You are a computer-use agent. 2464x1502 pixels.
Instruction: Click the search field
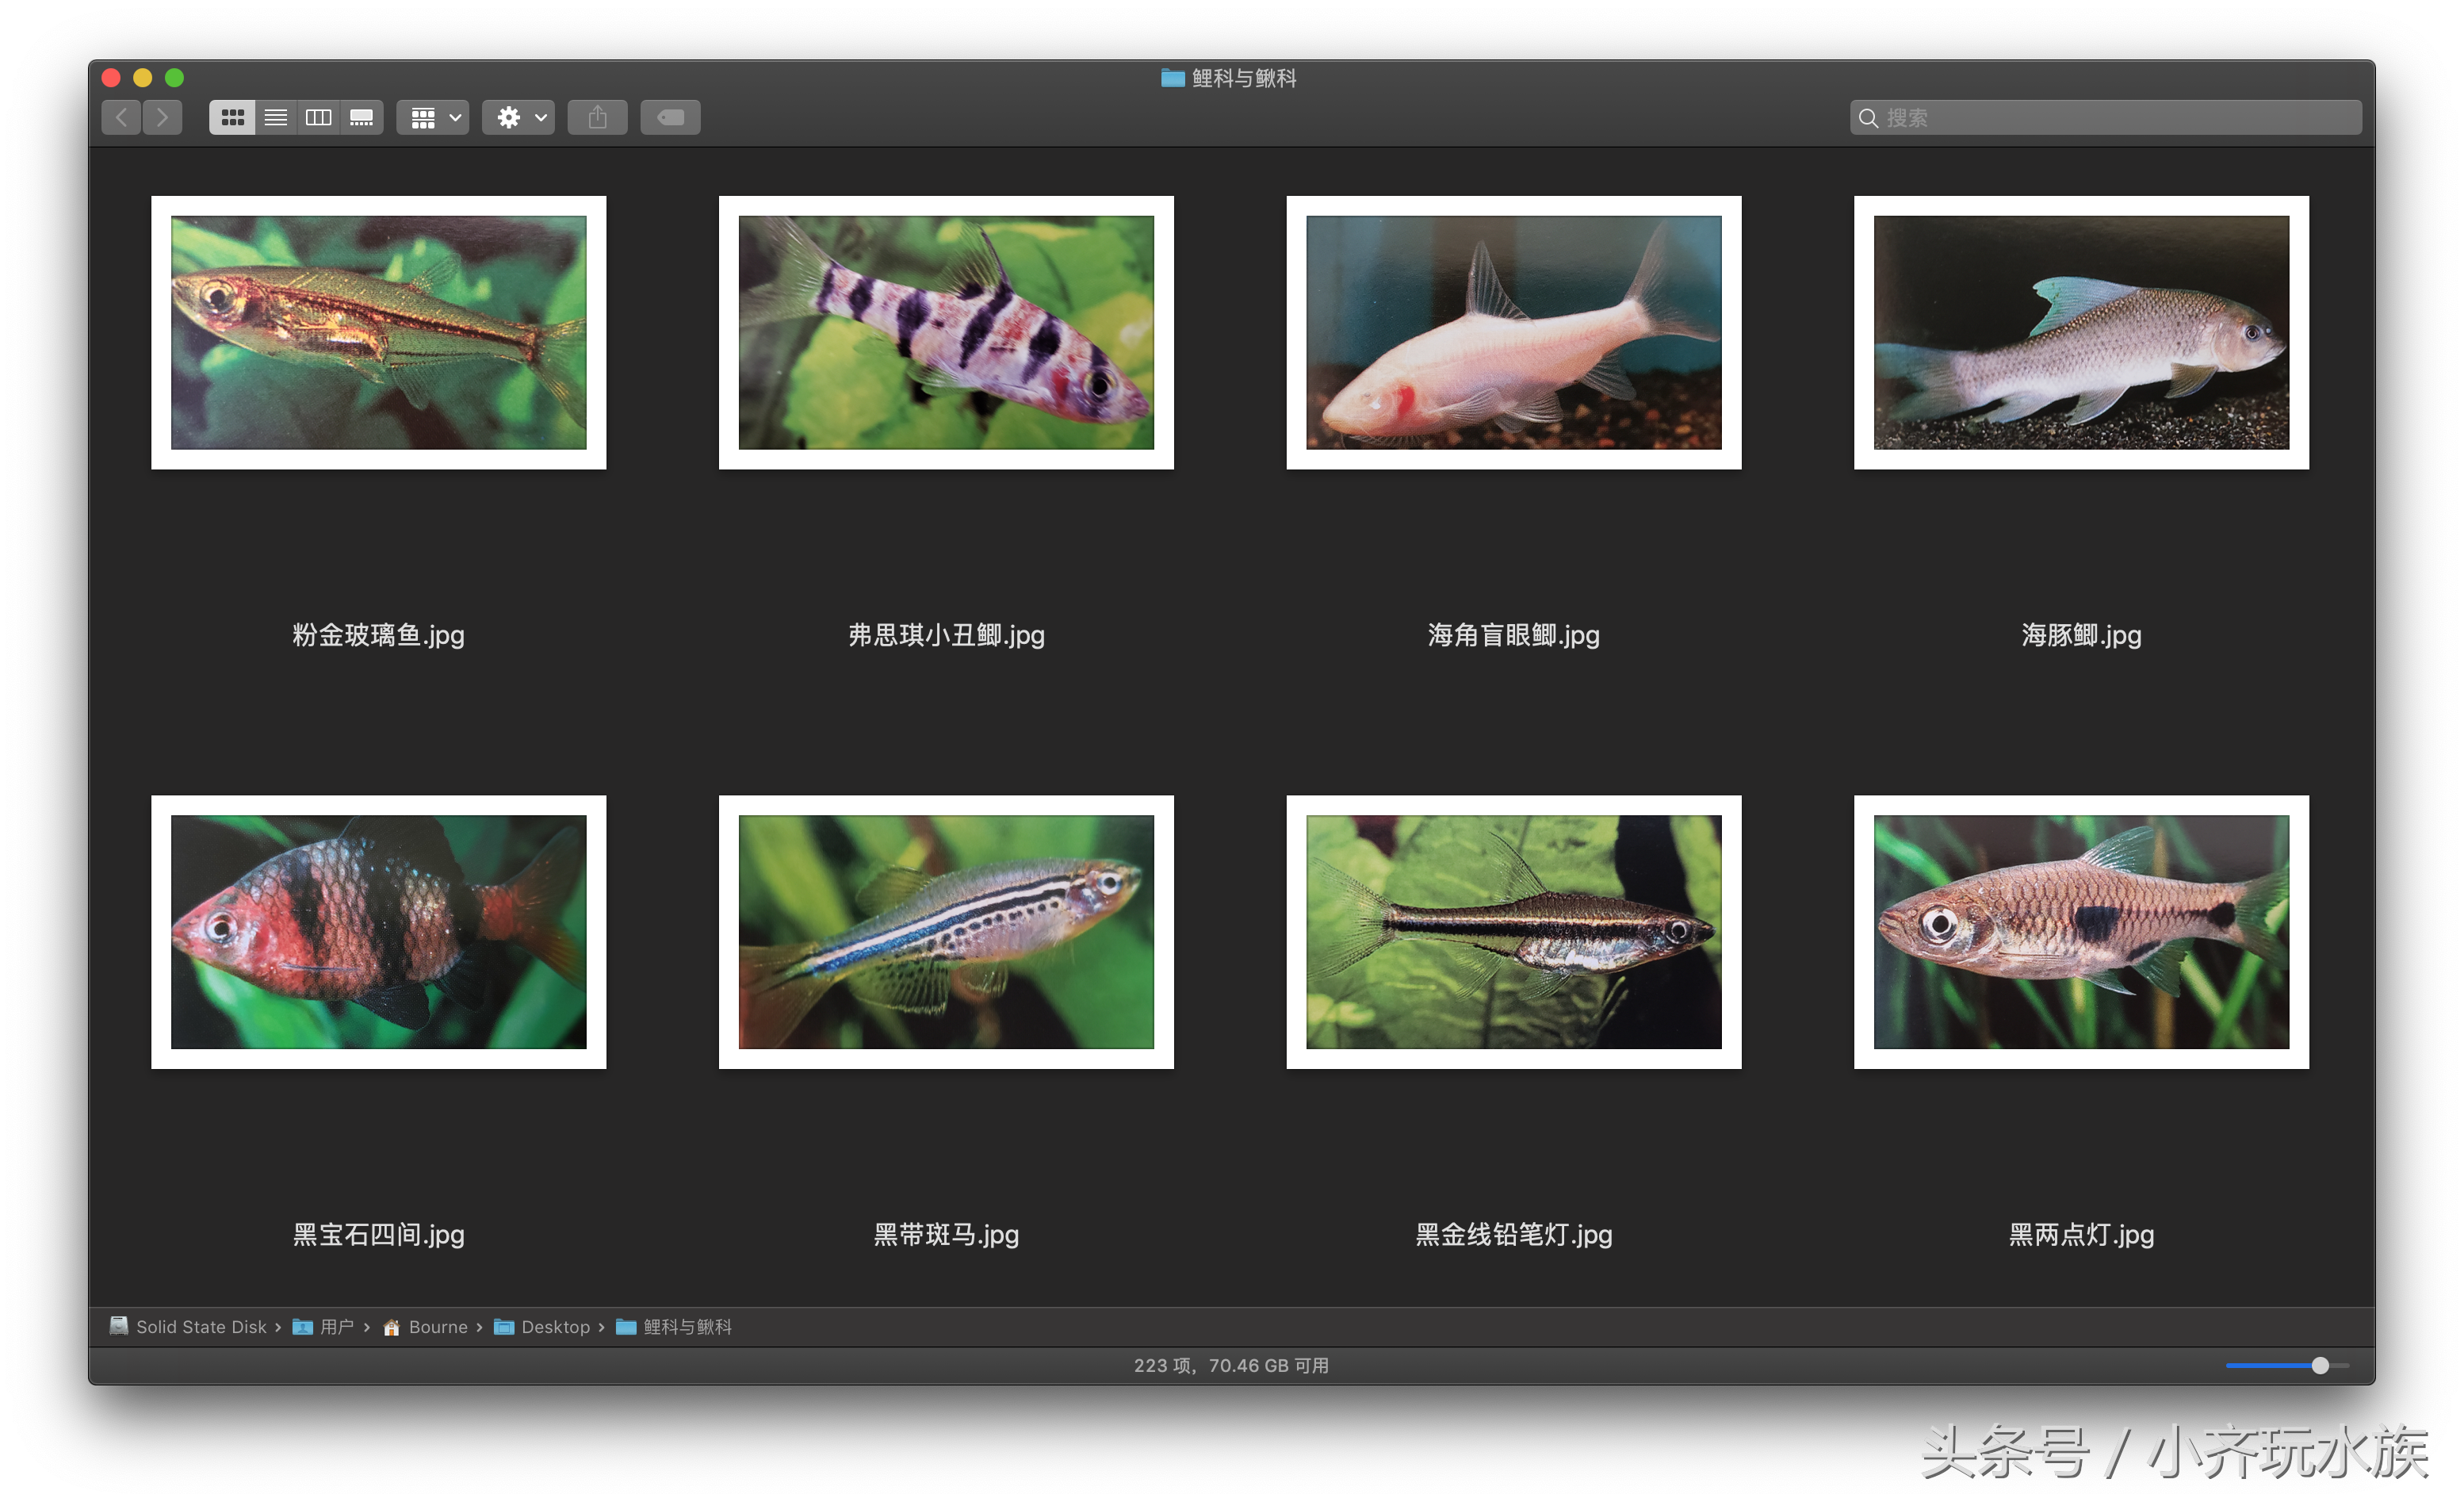coord(2106,118)
